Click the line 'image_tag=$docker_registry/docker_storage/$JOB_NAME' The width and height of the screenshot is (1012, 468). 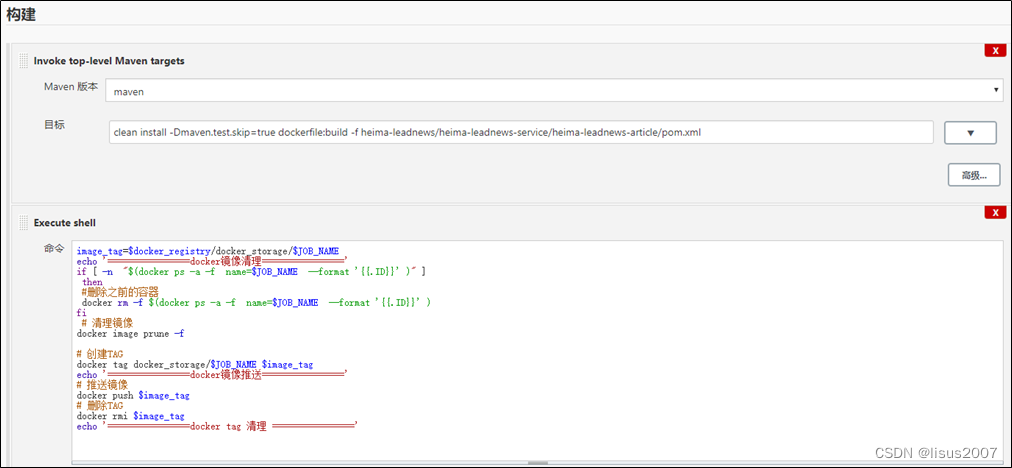[x=207, y=251]
